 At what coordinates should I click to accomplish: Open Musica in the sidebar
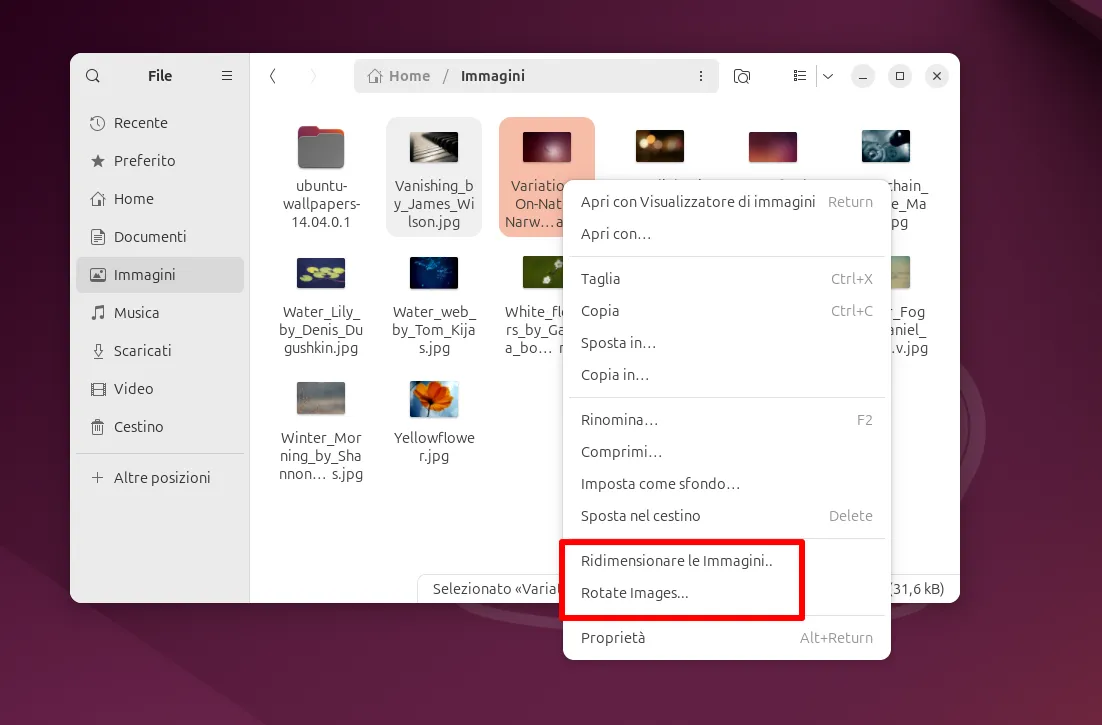[160, 313]
